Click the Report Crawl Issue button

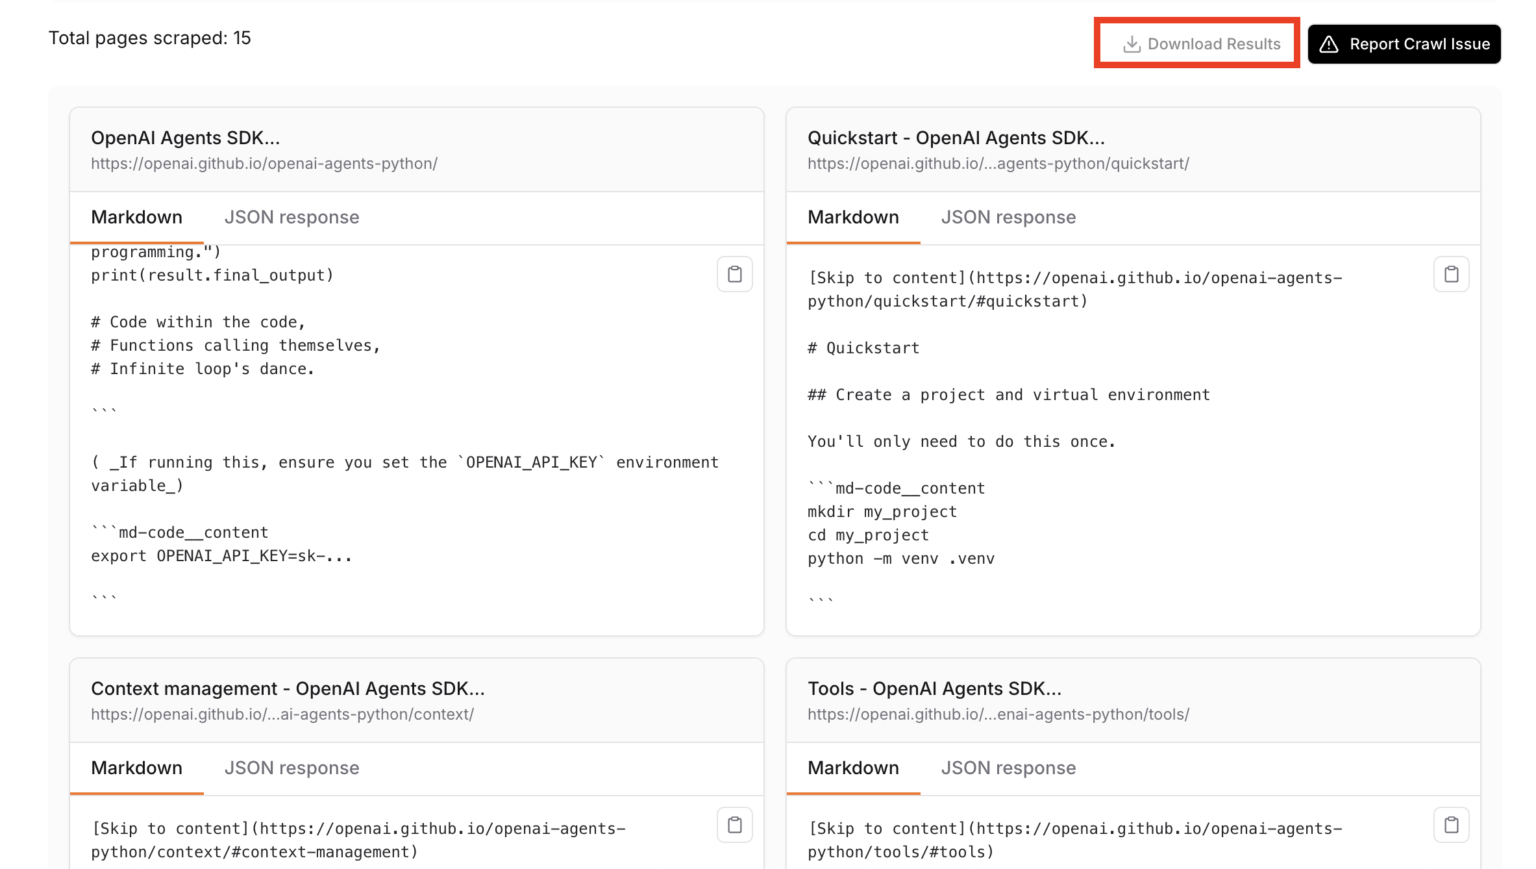coord(1404,44)
